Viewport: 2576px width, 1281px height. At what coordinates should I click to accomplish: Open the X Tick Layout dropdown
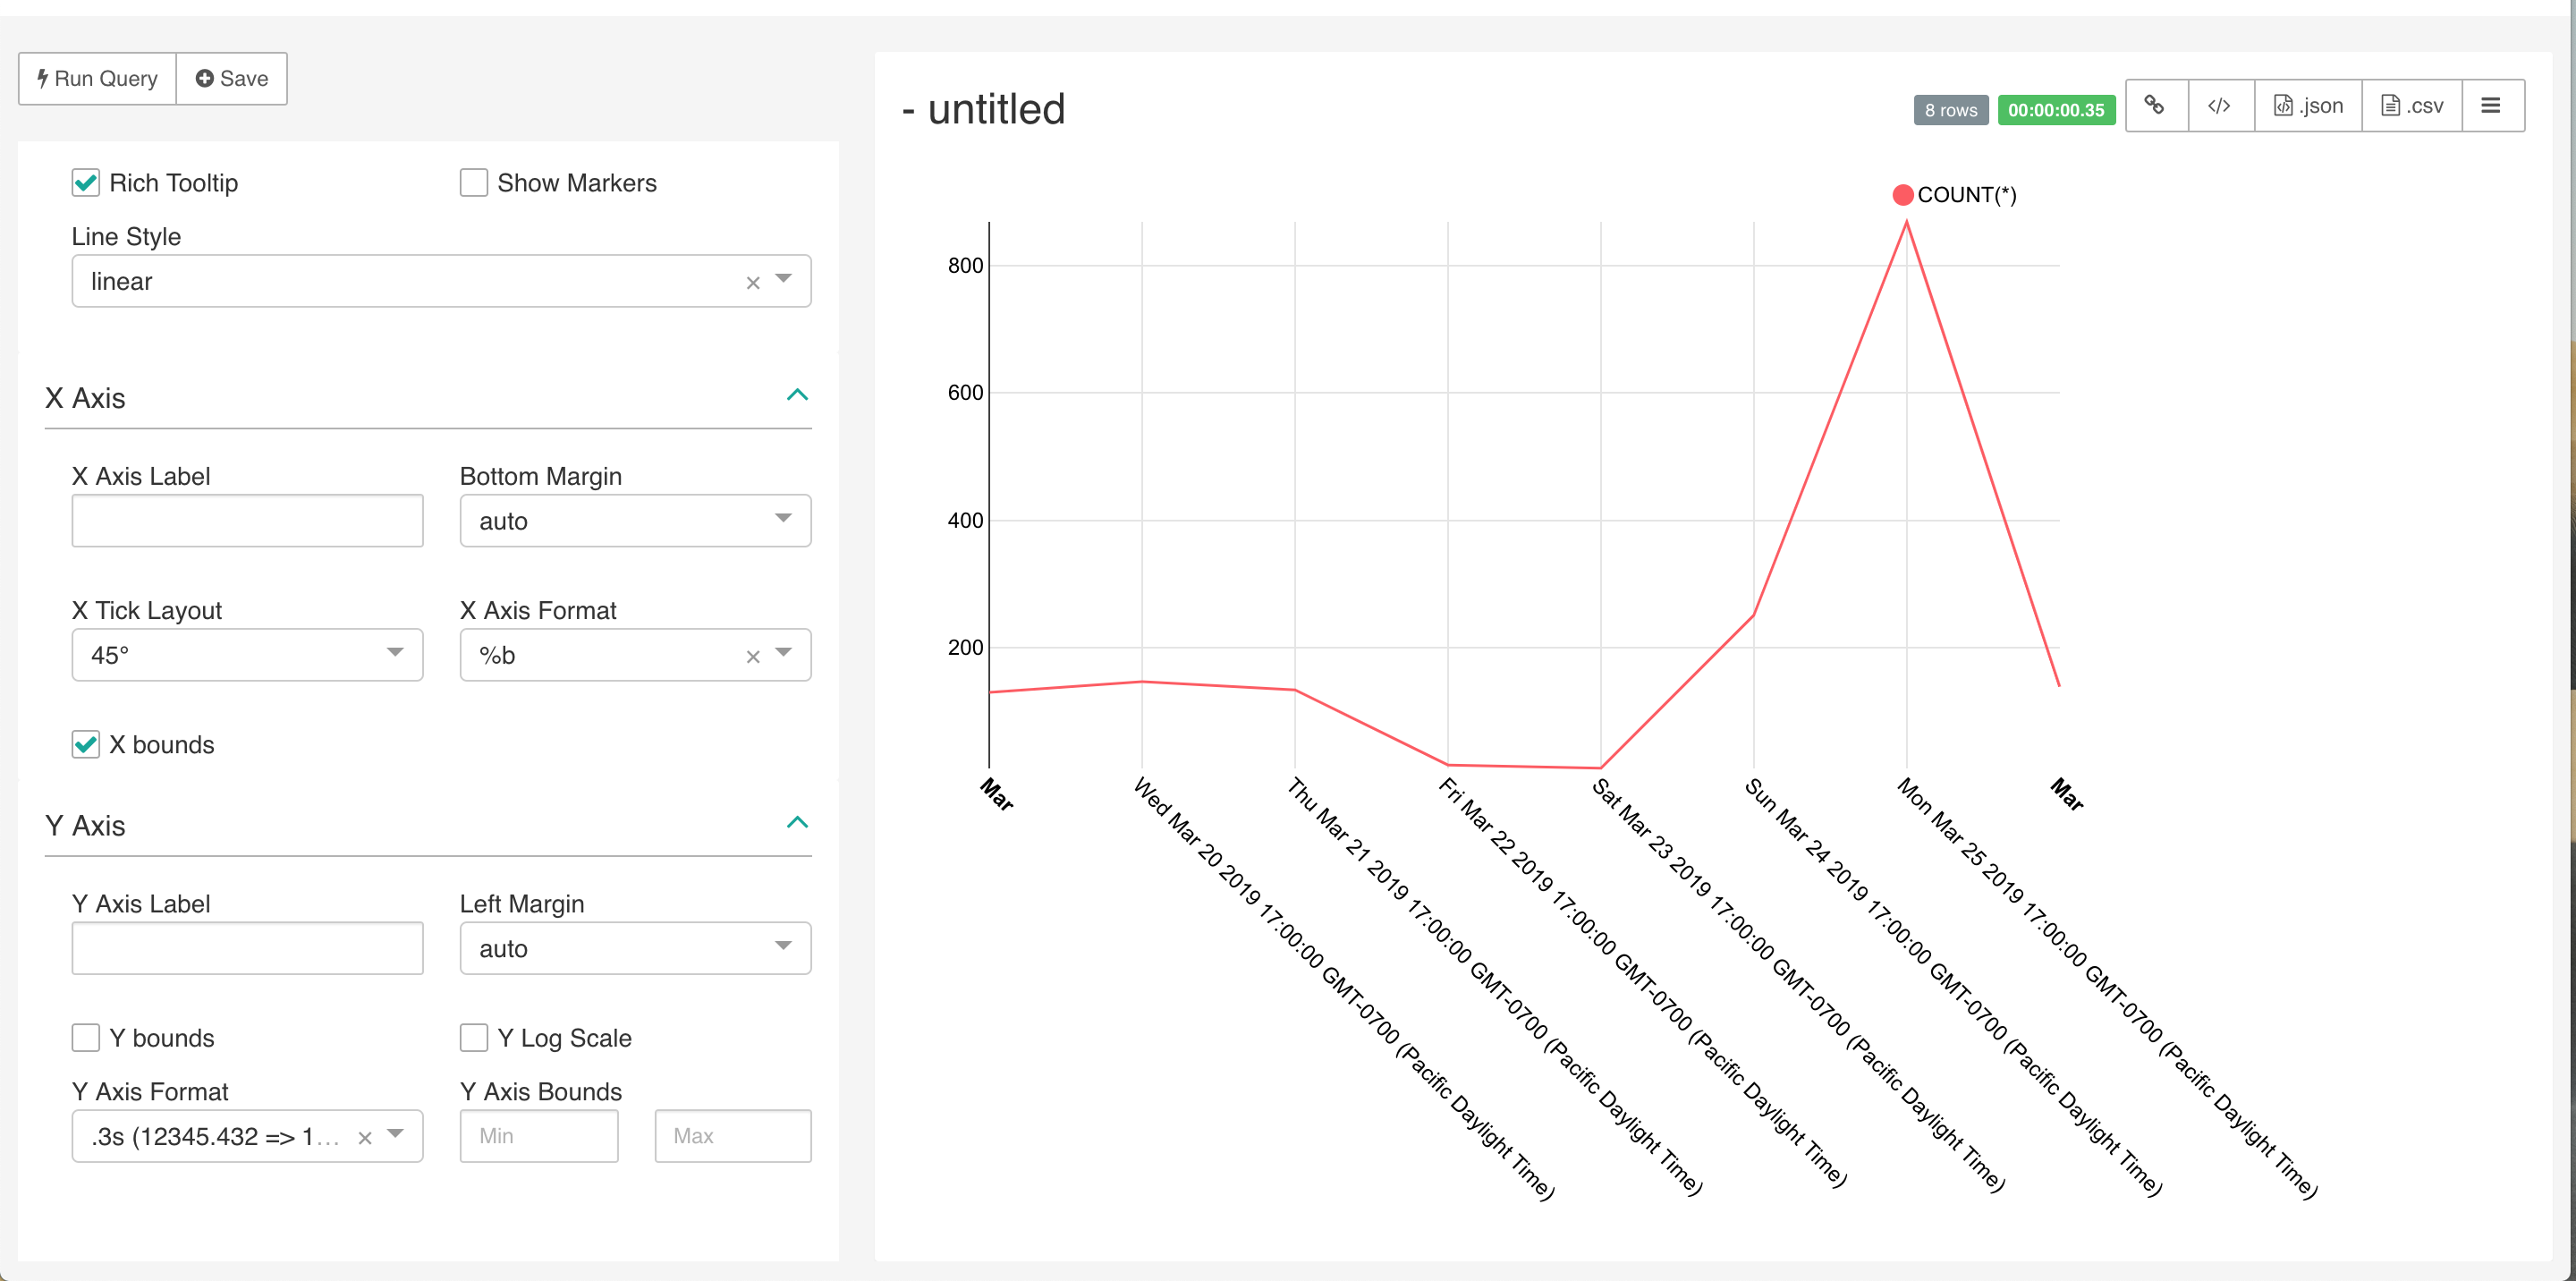(x=395, y=655)
